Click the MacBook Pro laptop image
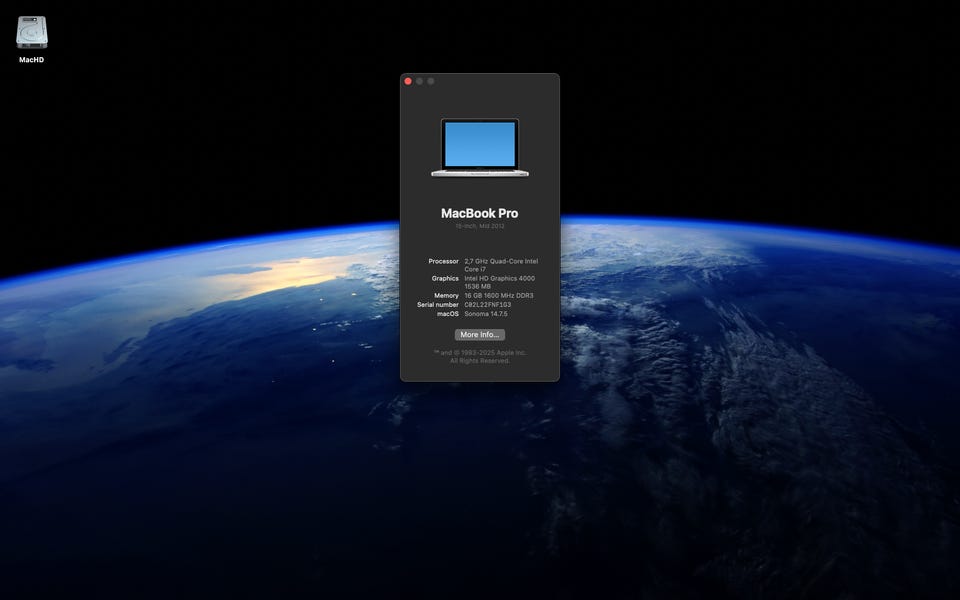 tap(479, 148)
